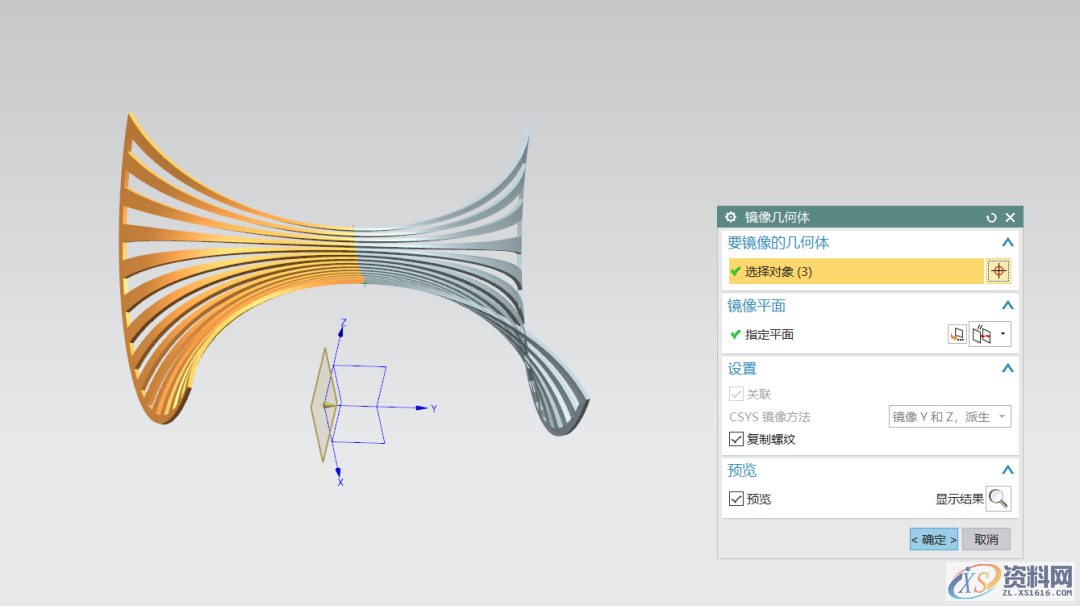Toggle the 关联 checkbox
The height and width of the screenshot is (606, 1080).
pyautogui.click(x=736, y=395)
